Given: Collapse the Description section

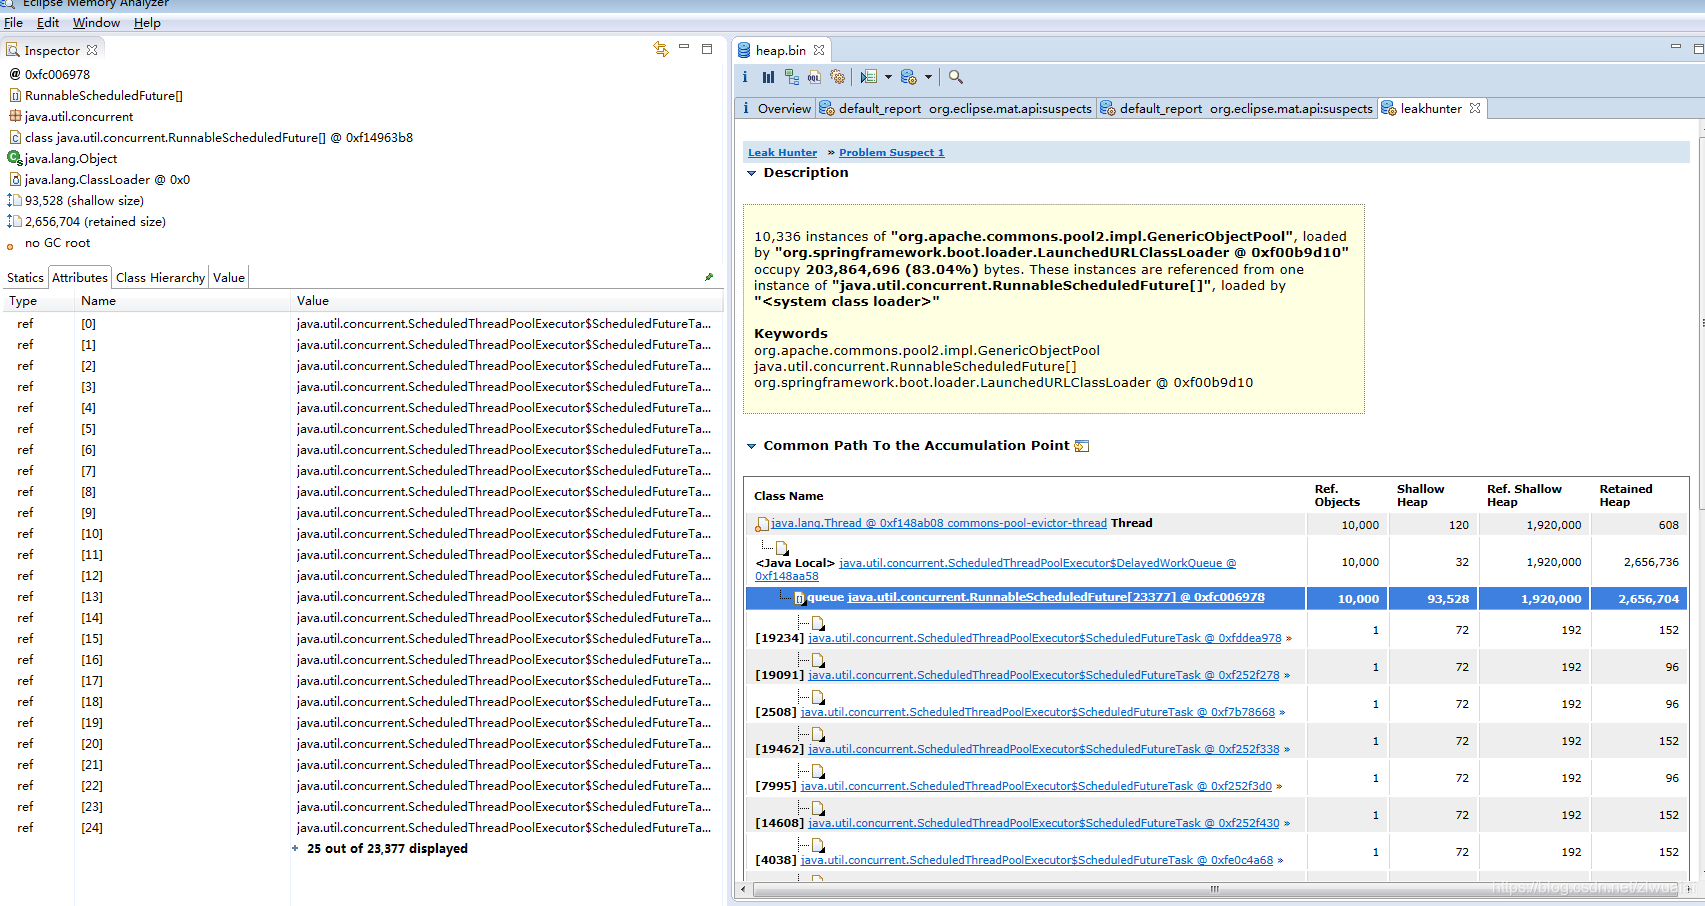Looking at the screenshot, I should click(x=752, y=173).
